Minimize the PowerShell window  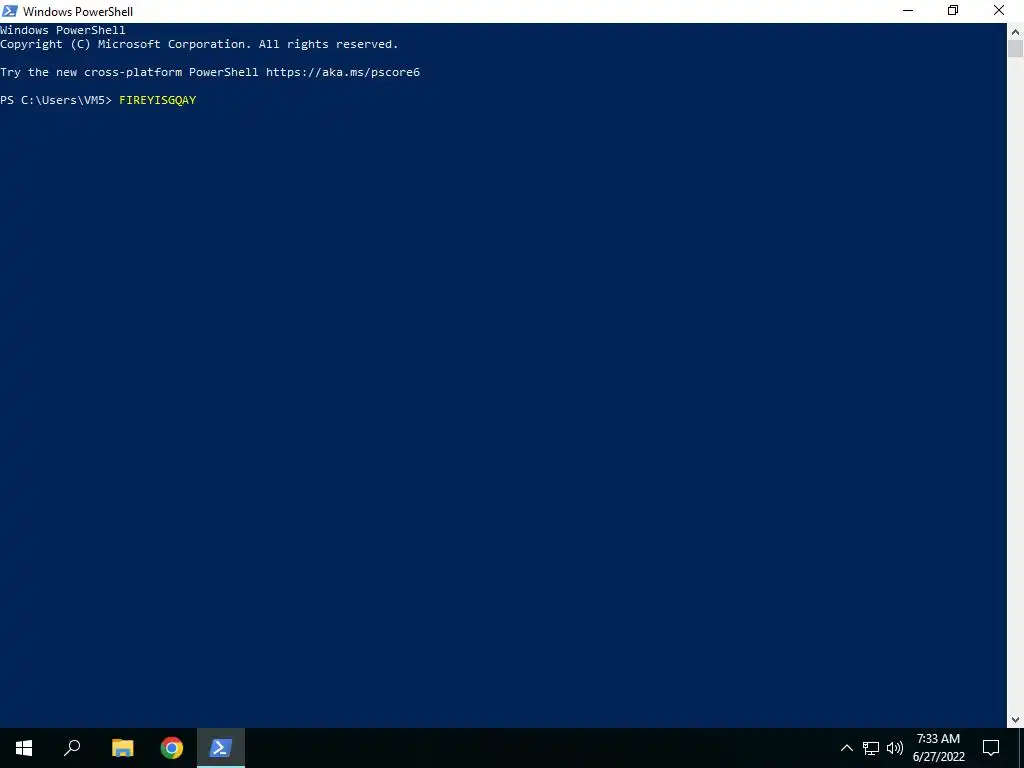click(908, 10)
